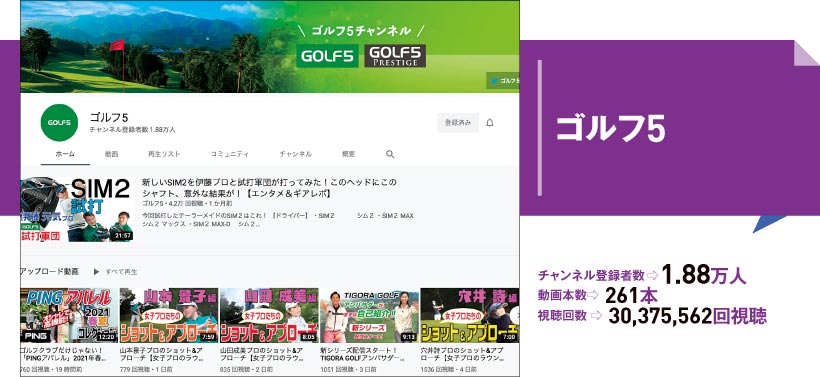820x377 pixels.
Task: Click the title ゴルフクラブだけじゃない！PINGアパレル
Action: pos(64,355)
